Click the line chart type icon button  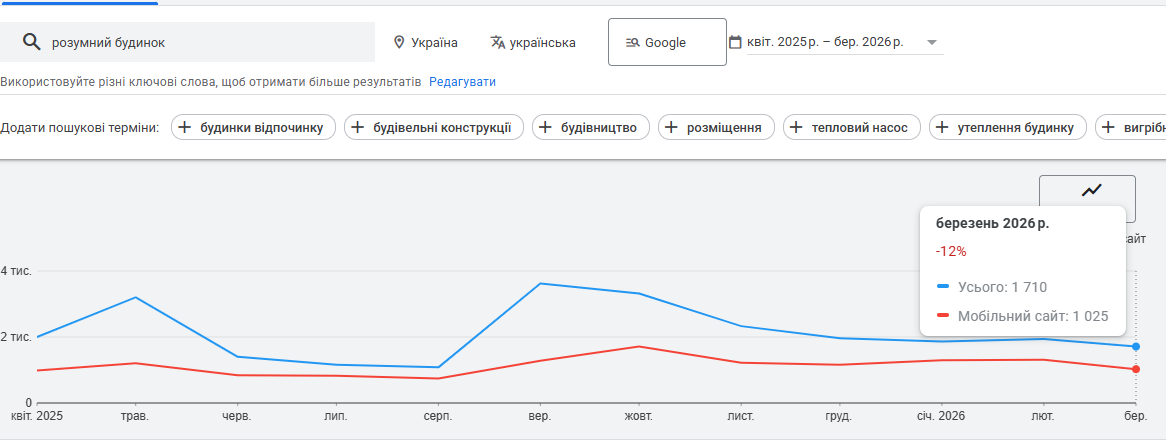1091,190
